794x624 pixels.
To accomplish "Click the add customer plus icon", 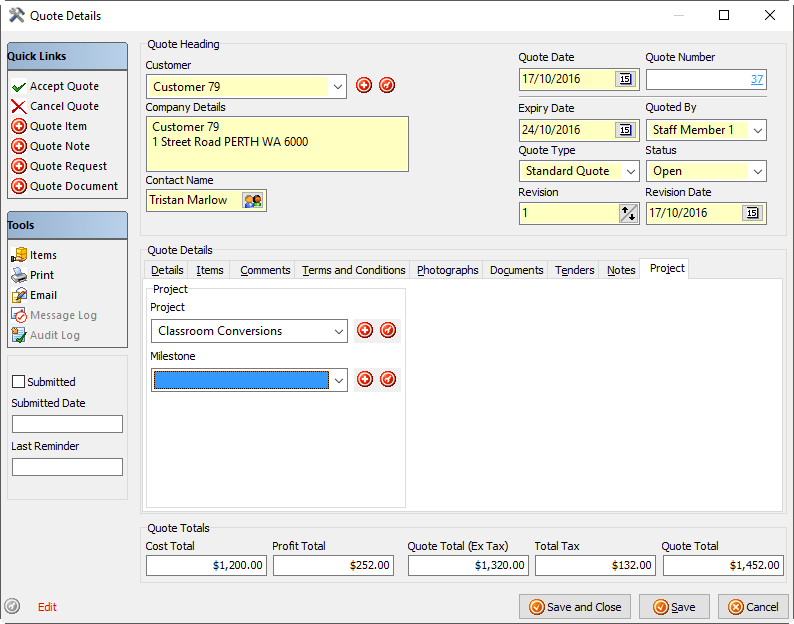I will tap(364, 86).
